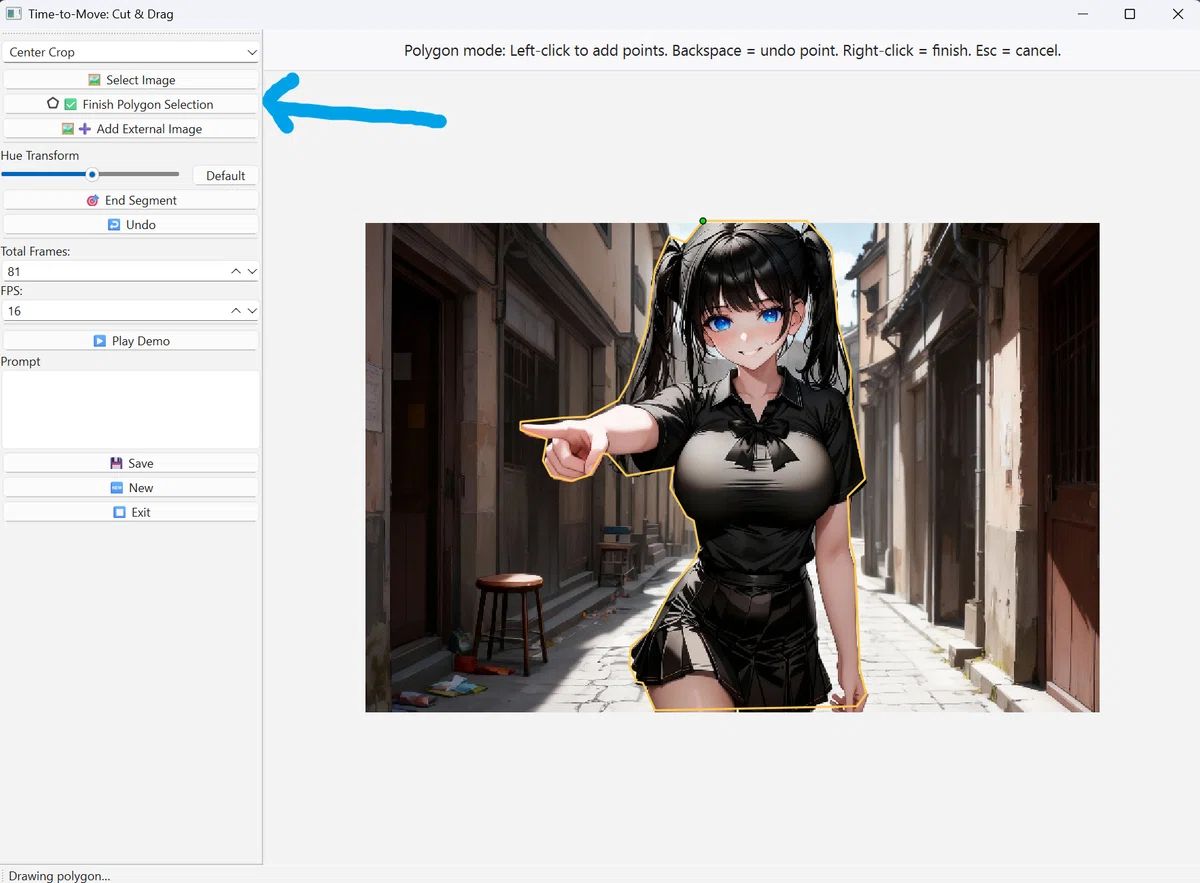This screenshot has height=883, width=1200.
Task: Click the blue Undo arrow icon
Action: point(114,225)
